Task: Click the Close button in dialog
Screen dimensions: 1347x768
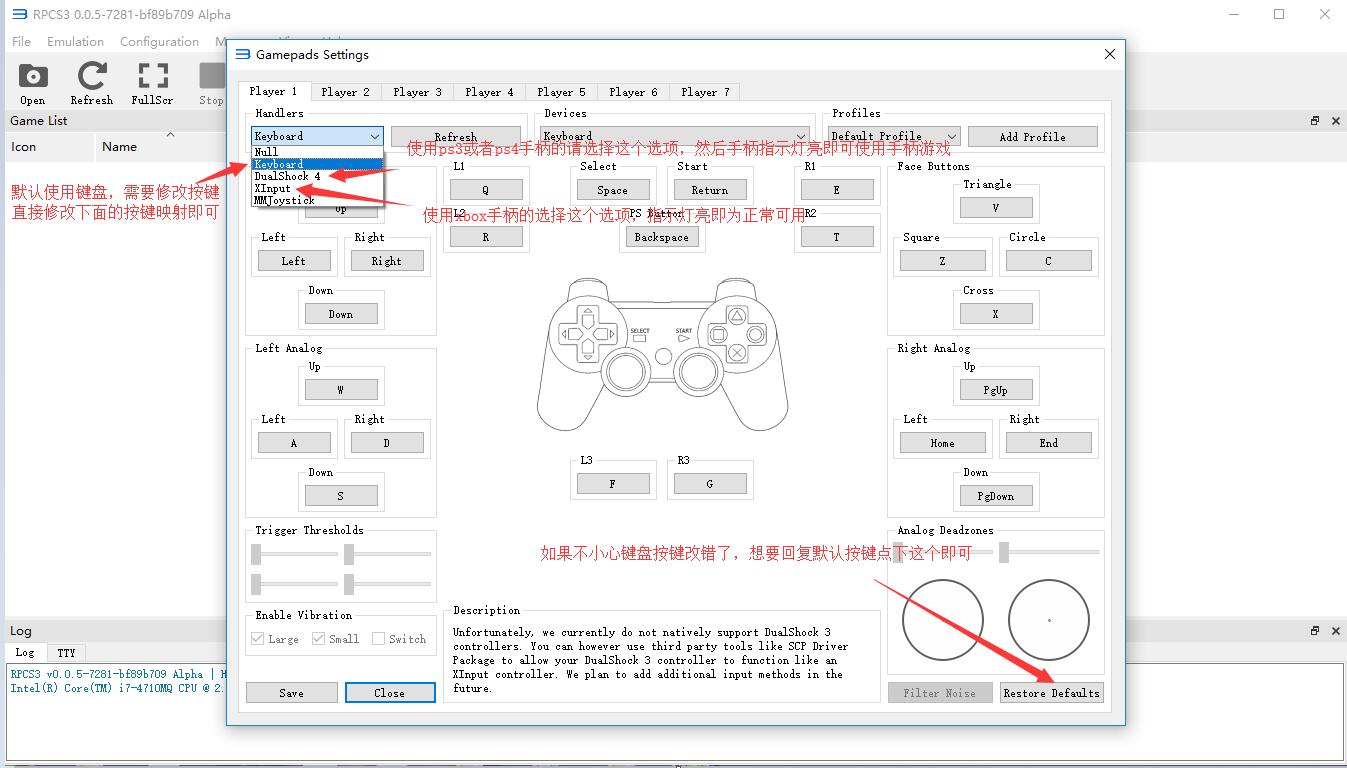Action: (x=390, y=693)
